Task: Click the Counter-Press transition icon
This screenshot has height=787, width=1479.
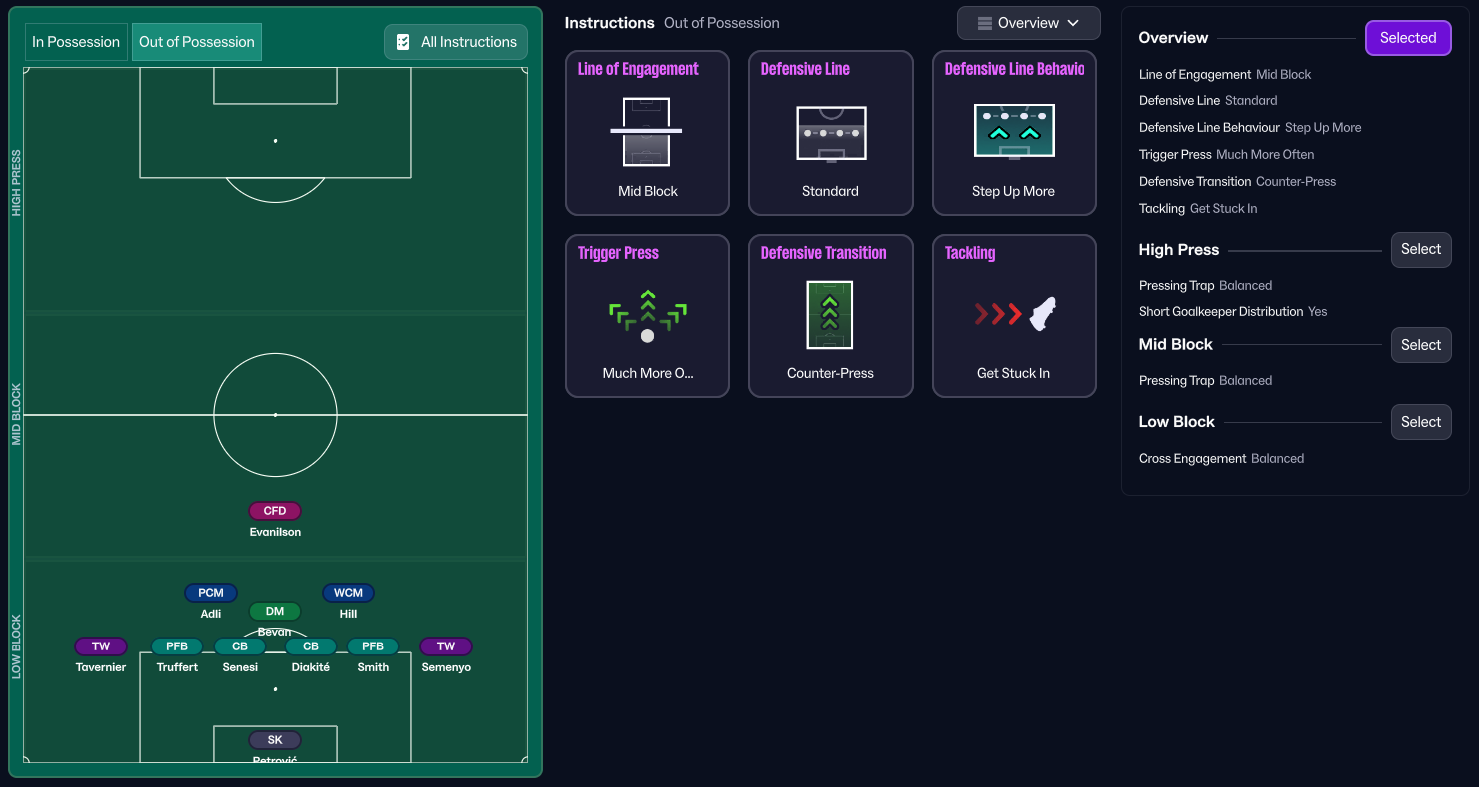Action: (x=830, y=315)
